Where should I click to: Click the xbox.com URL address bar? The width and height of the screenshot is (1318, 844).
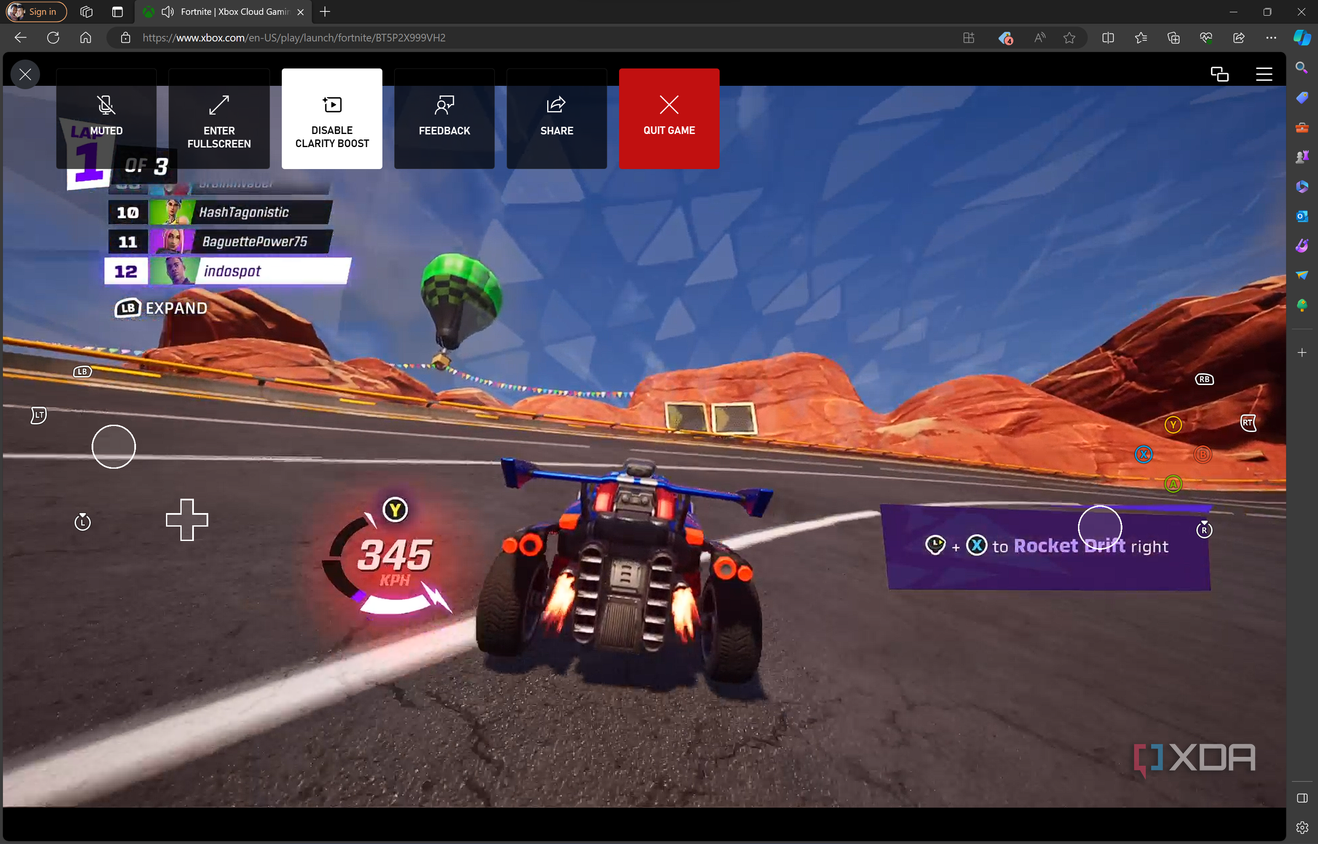(294, 37)
